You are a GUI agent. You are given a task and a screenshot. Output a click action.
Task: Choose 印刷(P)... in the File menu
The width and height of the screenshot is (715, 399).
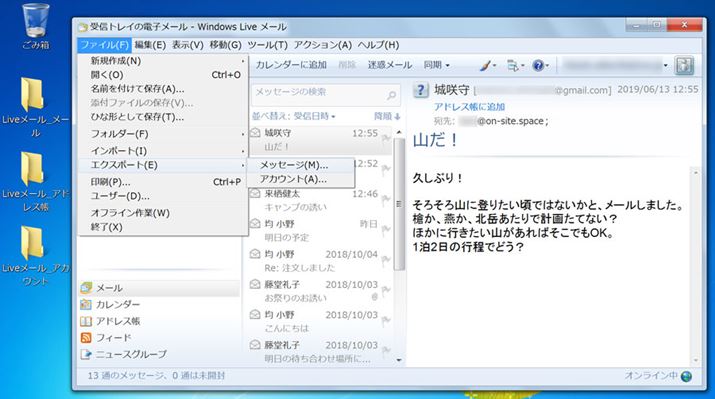pyautogui.click(x=163, y=182)
